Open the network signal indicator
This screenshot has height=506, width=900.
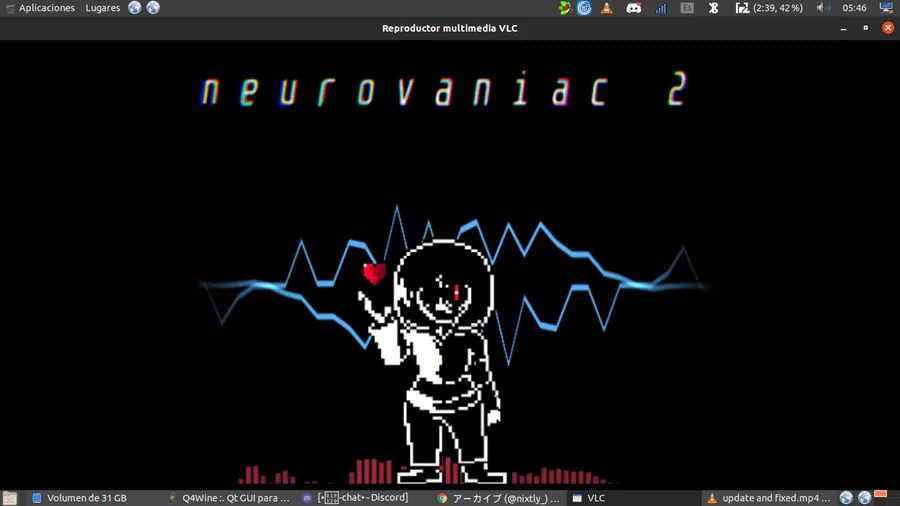pyautogui.click(x=661, y=8)
